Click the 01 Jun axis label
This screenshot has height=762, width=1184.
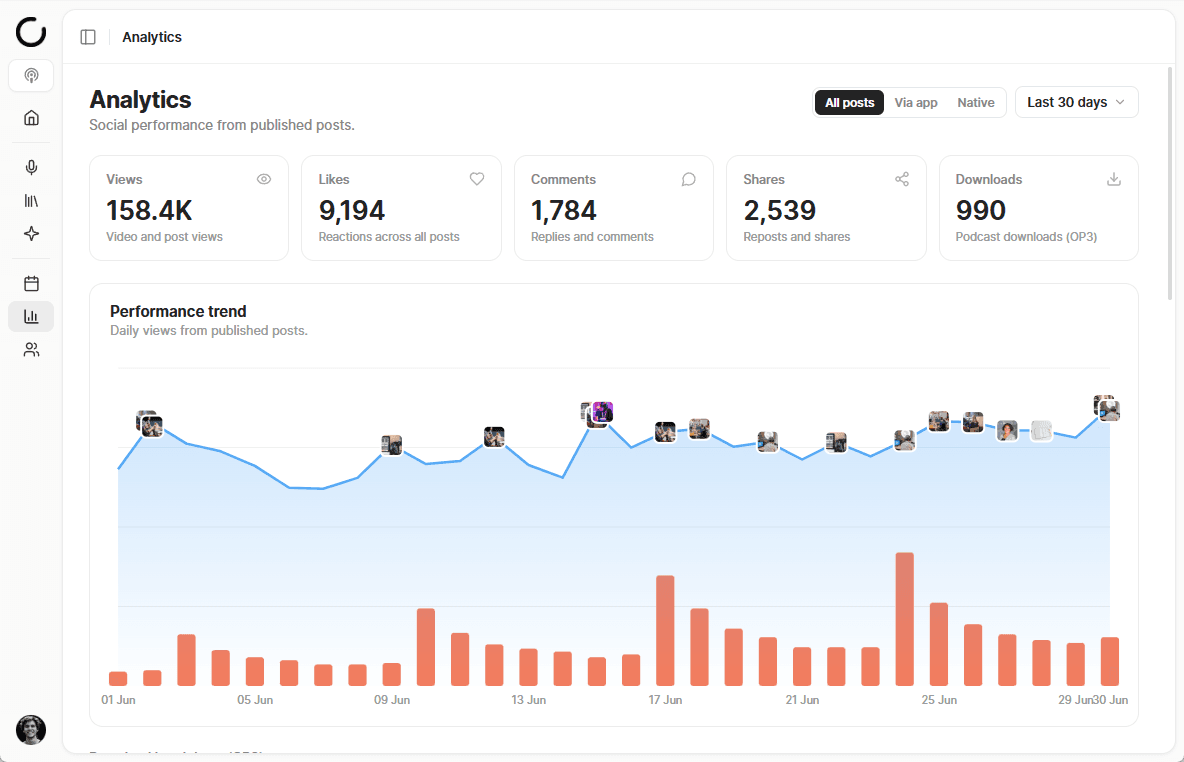tap(119, 700)
